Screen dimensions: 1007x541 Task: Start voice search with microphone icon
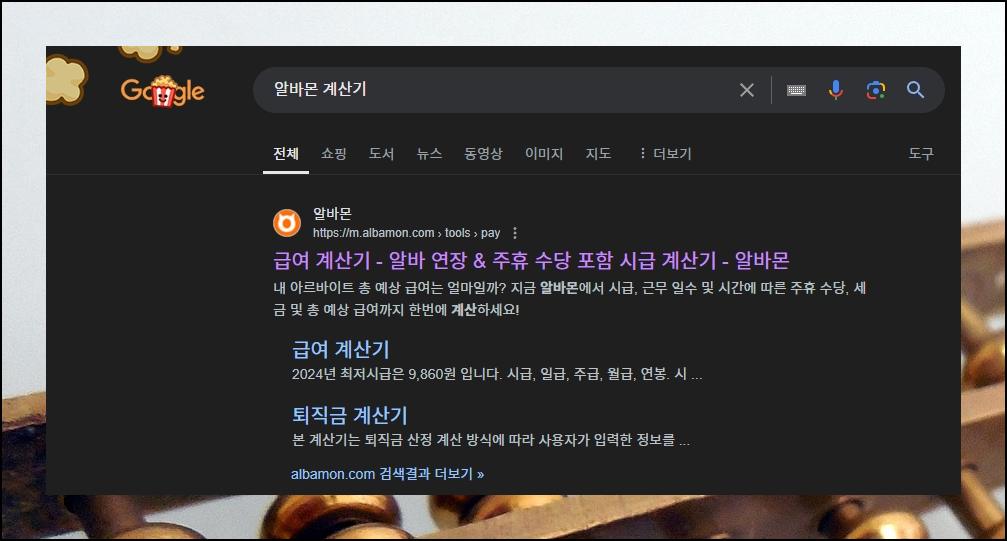[836, 90]
